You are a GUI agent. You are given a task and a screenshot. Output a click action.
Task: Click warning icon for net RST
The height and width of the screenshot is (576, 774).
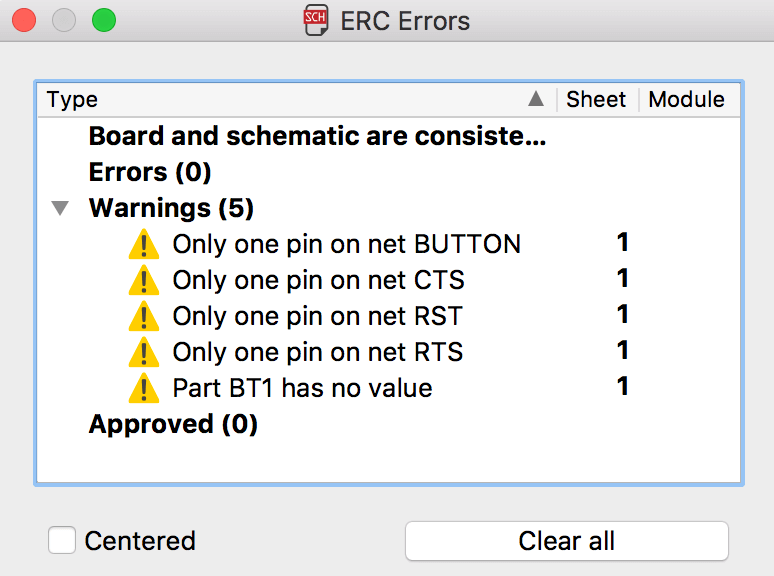[x=144, y=316]
